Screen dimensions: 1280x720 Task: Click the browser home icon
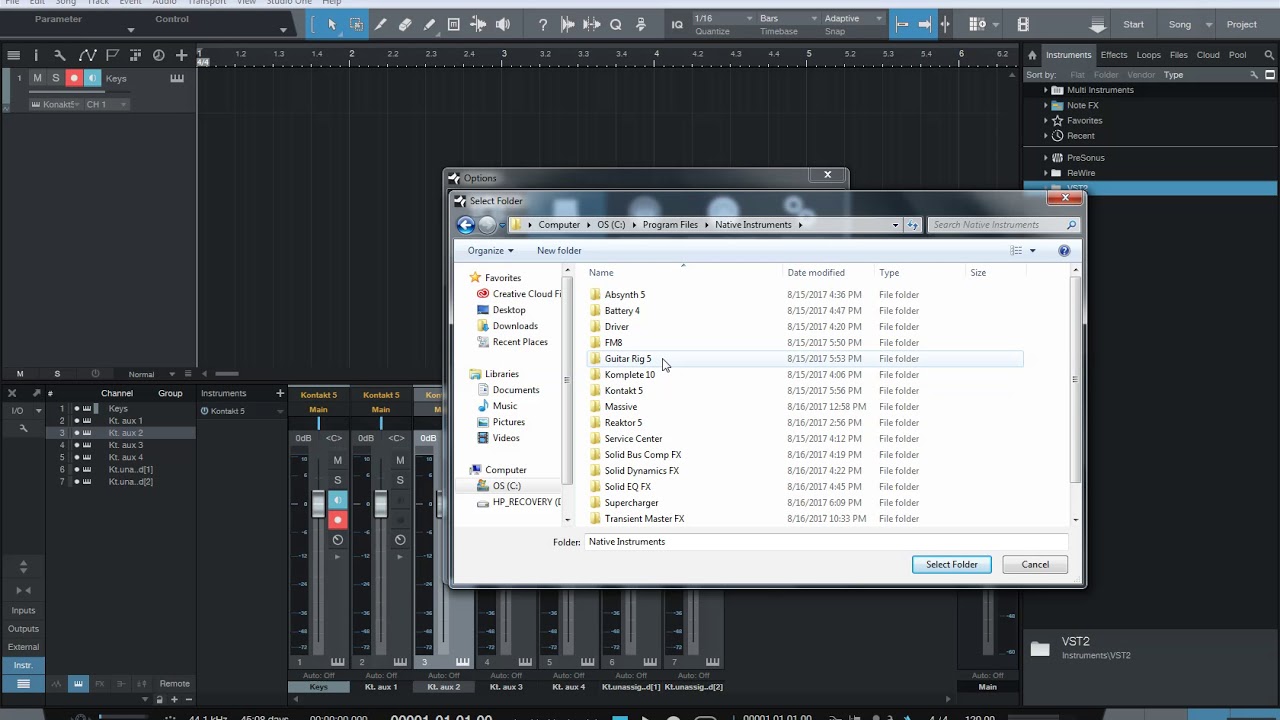point(1032,55)
